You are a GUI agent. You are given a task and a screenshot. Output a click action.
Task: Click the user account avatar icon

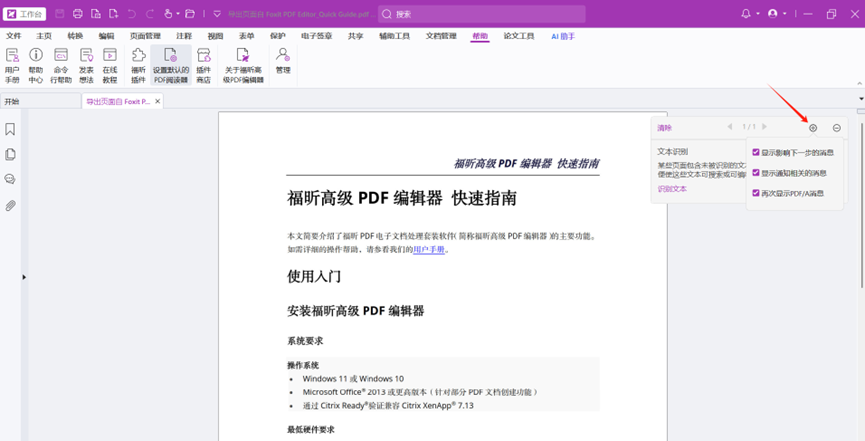pos(773,14)
